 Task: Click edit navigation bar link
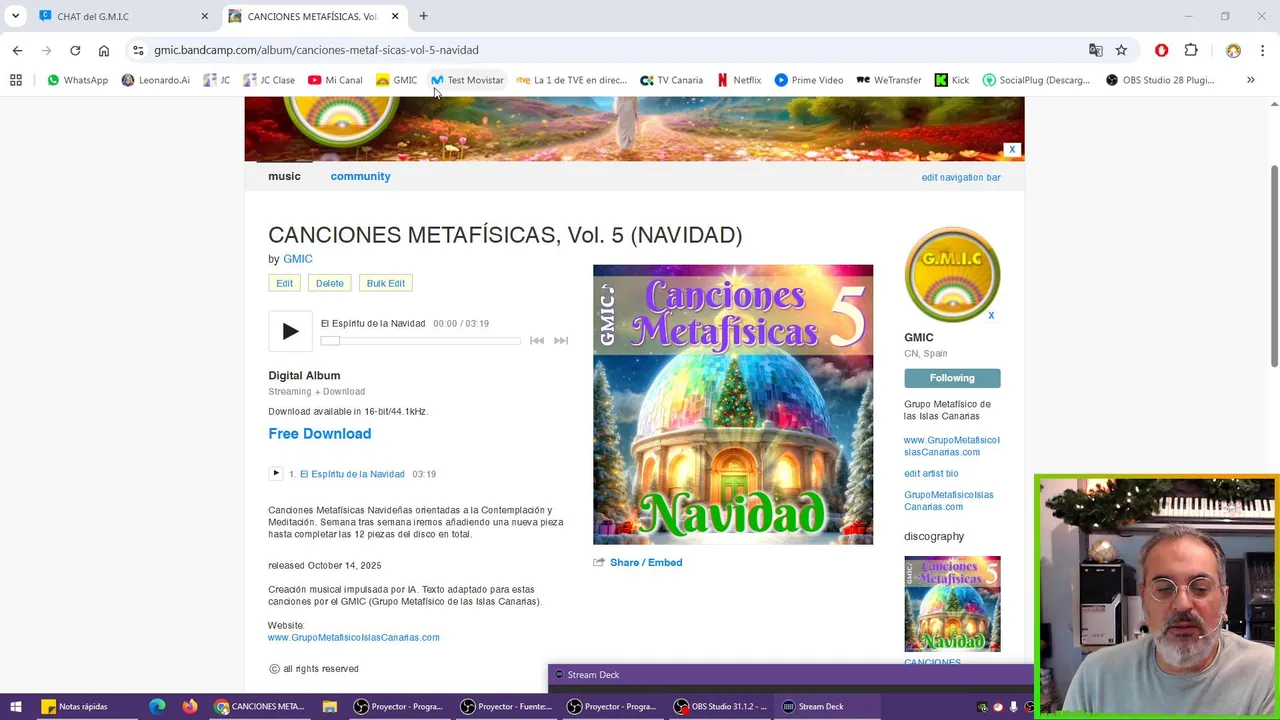[x=961, y=177]
